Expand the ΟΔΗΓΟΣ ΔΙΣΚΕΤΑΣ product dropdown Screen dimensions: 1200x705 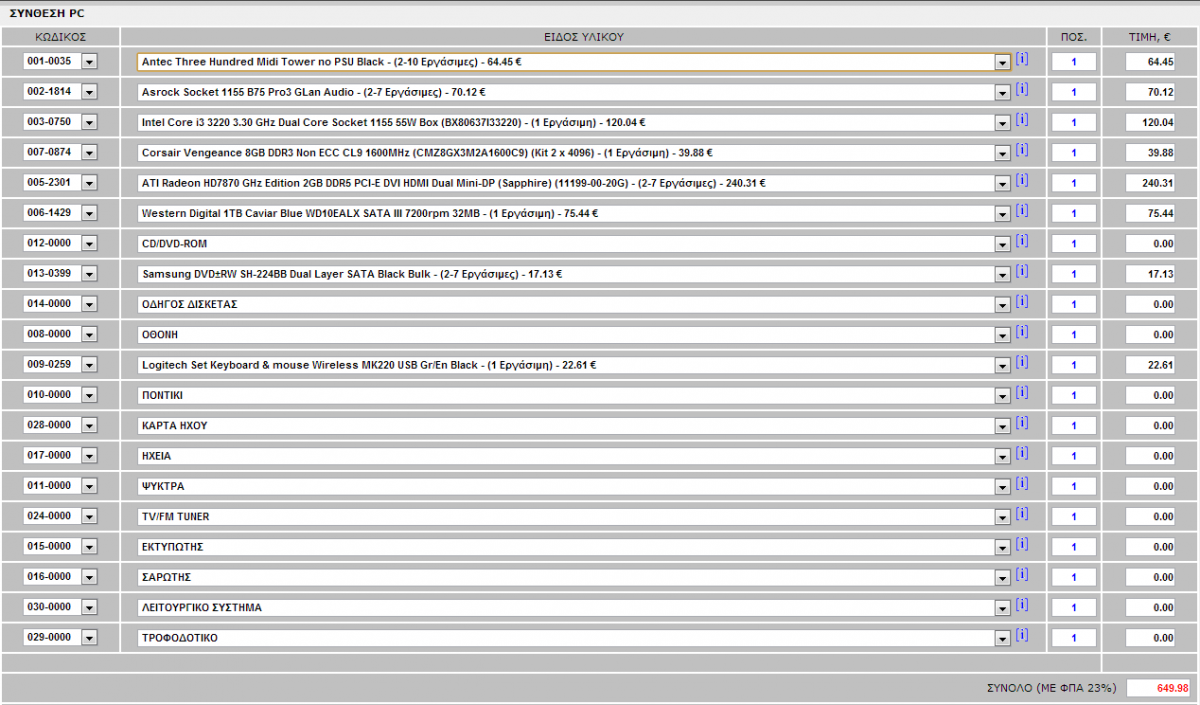[x=1002, y=304]
